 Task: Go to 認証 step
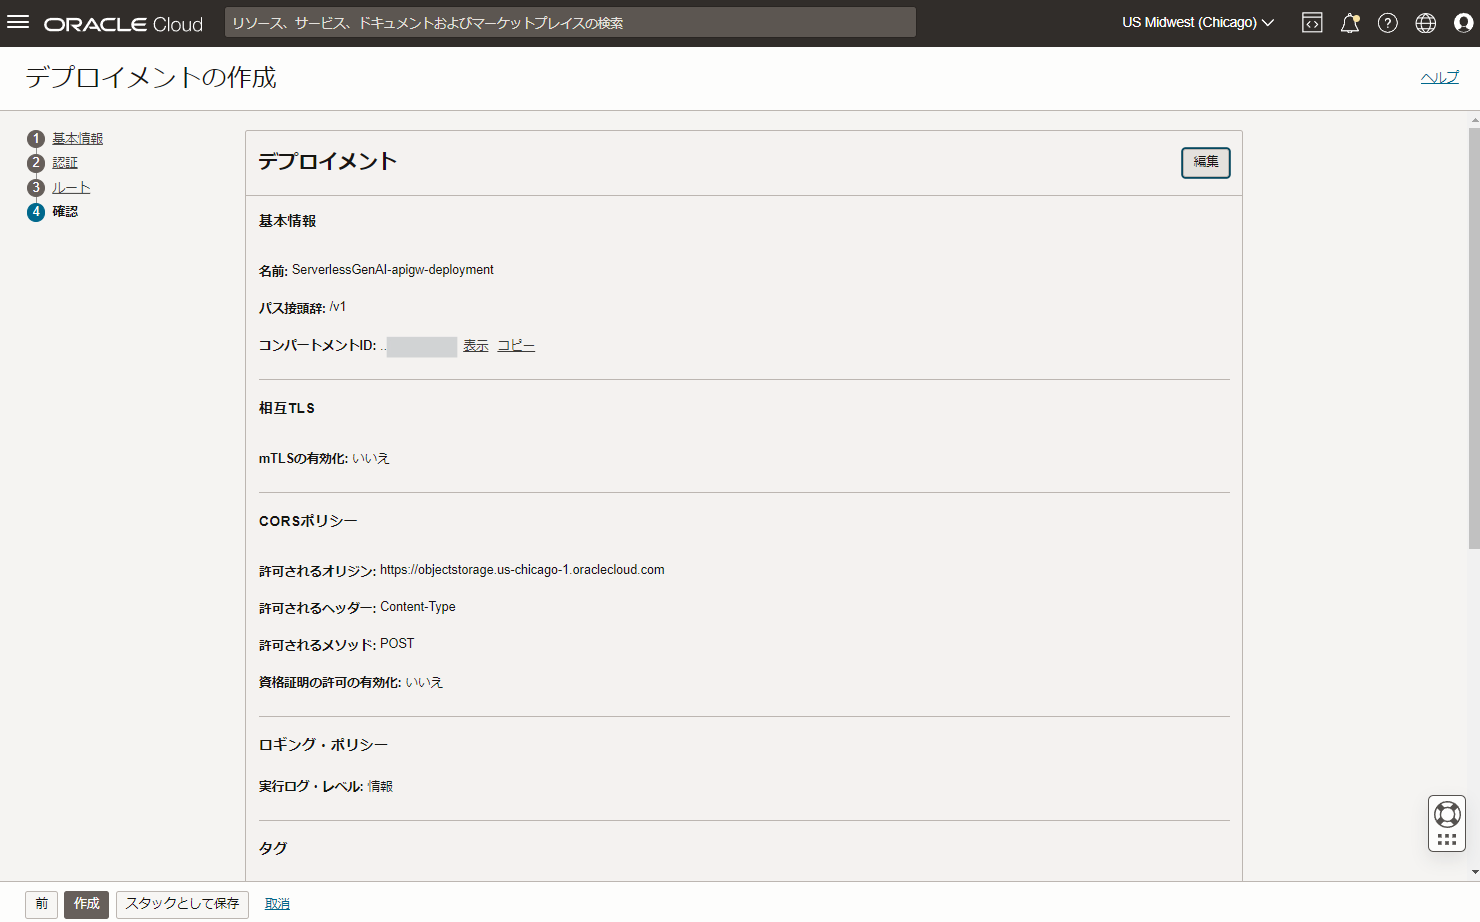pos(65,163)
